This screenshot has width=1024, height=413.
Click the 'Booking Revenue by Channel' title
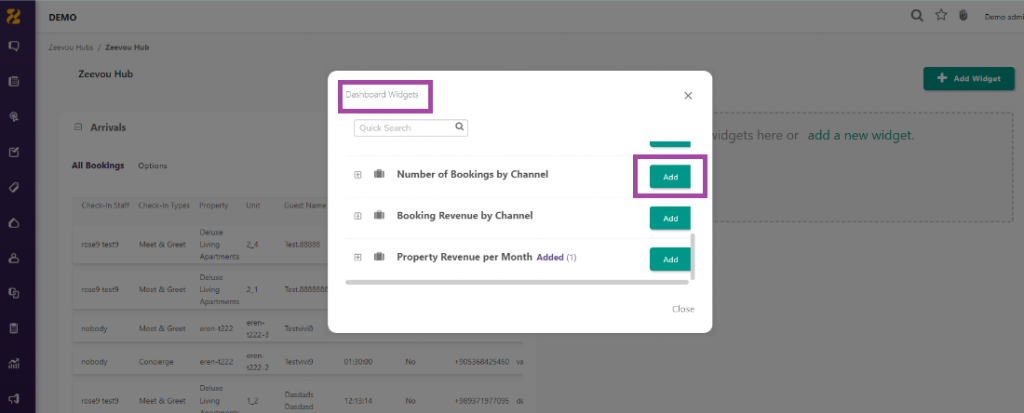[x=465, y=216]
